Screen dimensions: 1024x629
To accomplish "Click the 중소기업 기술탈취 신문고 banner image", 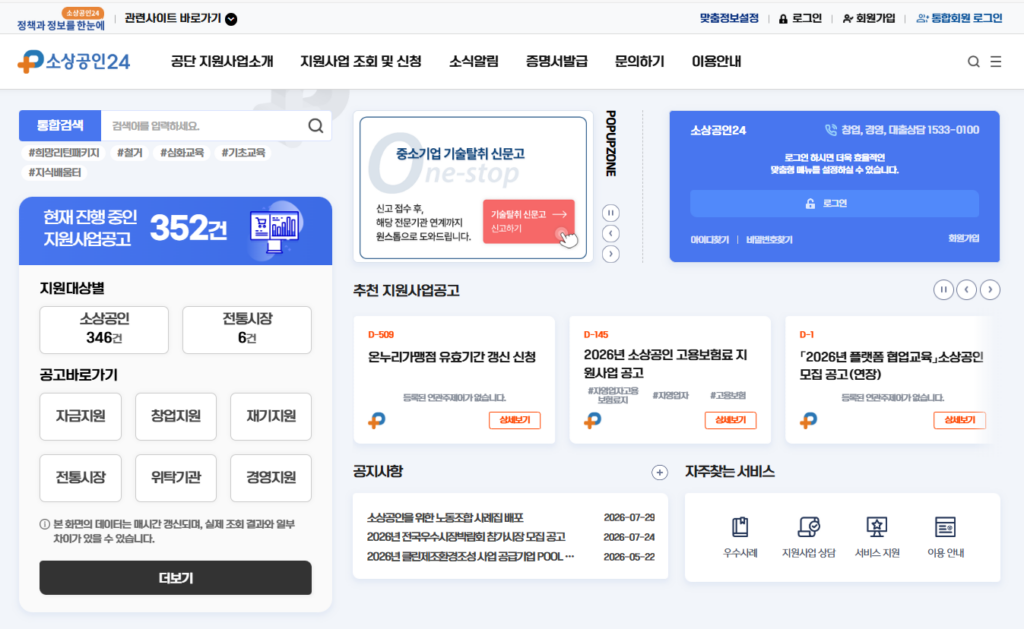I will [473, 187].
